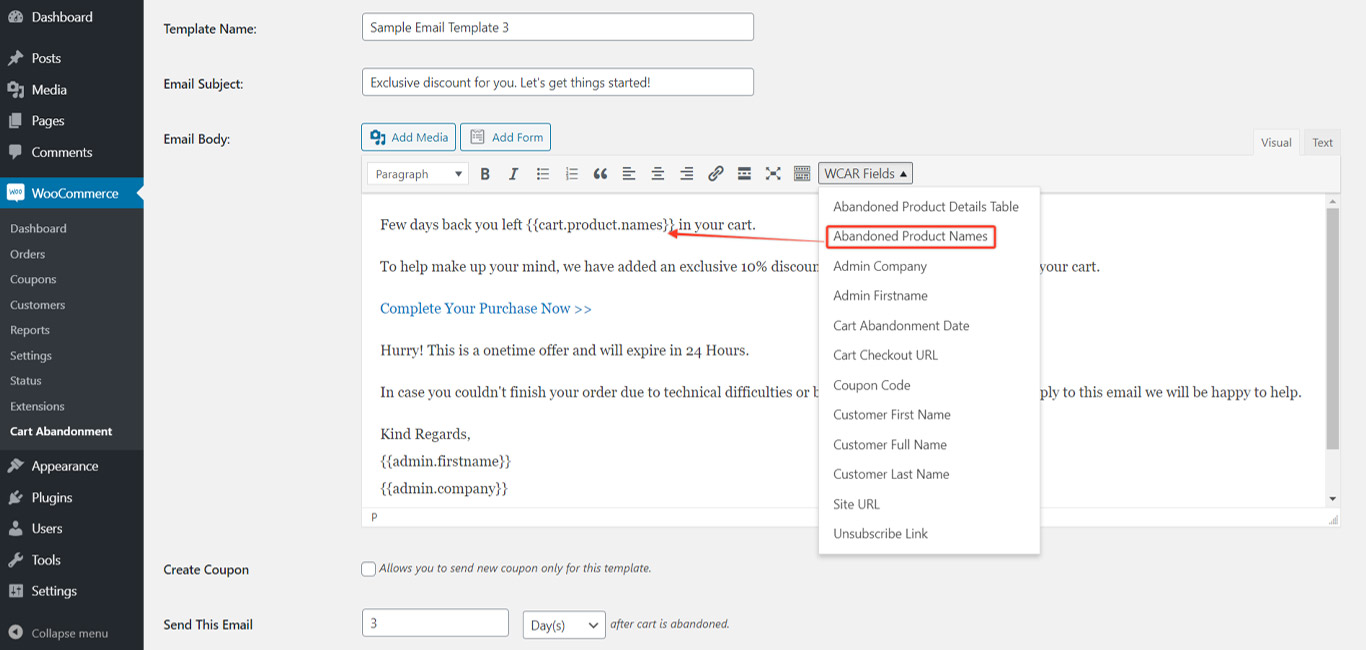Screen dimensions: 1366x650
Task: Align text left
Action: [629, 174]
